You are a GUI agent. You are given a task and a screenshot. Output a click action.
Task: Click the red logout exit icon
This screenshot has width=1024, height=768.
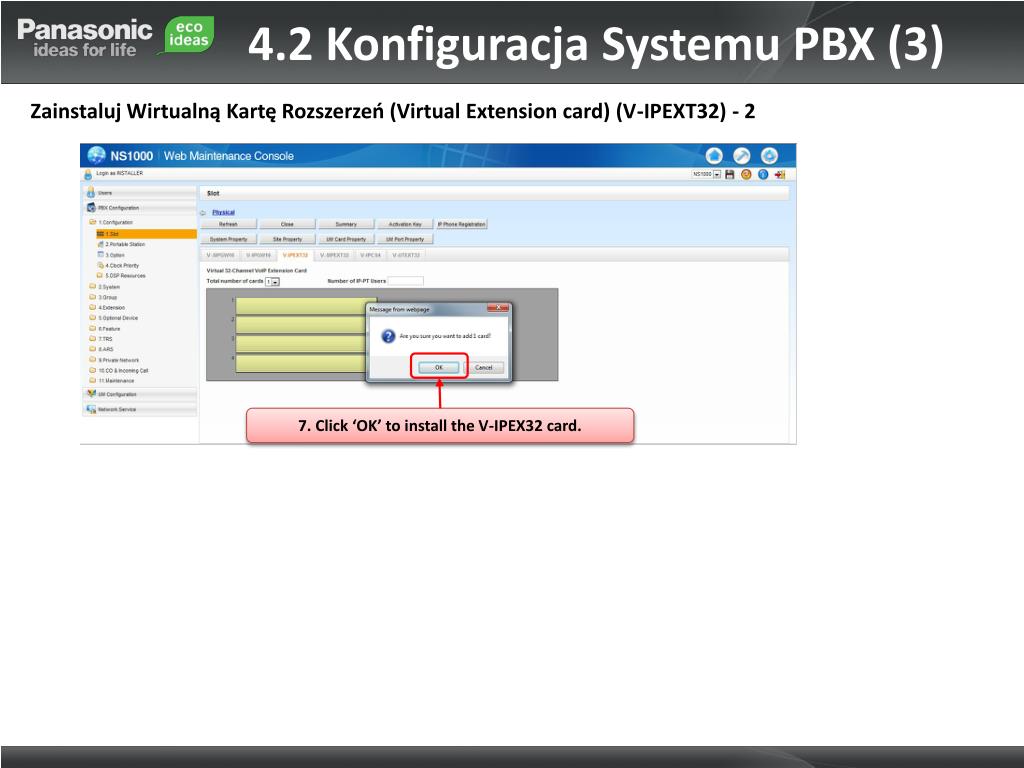coord(780,174)
